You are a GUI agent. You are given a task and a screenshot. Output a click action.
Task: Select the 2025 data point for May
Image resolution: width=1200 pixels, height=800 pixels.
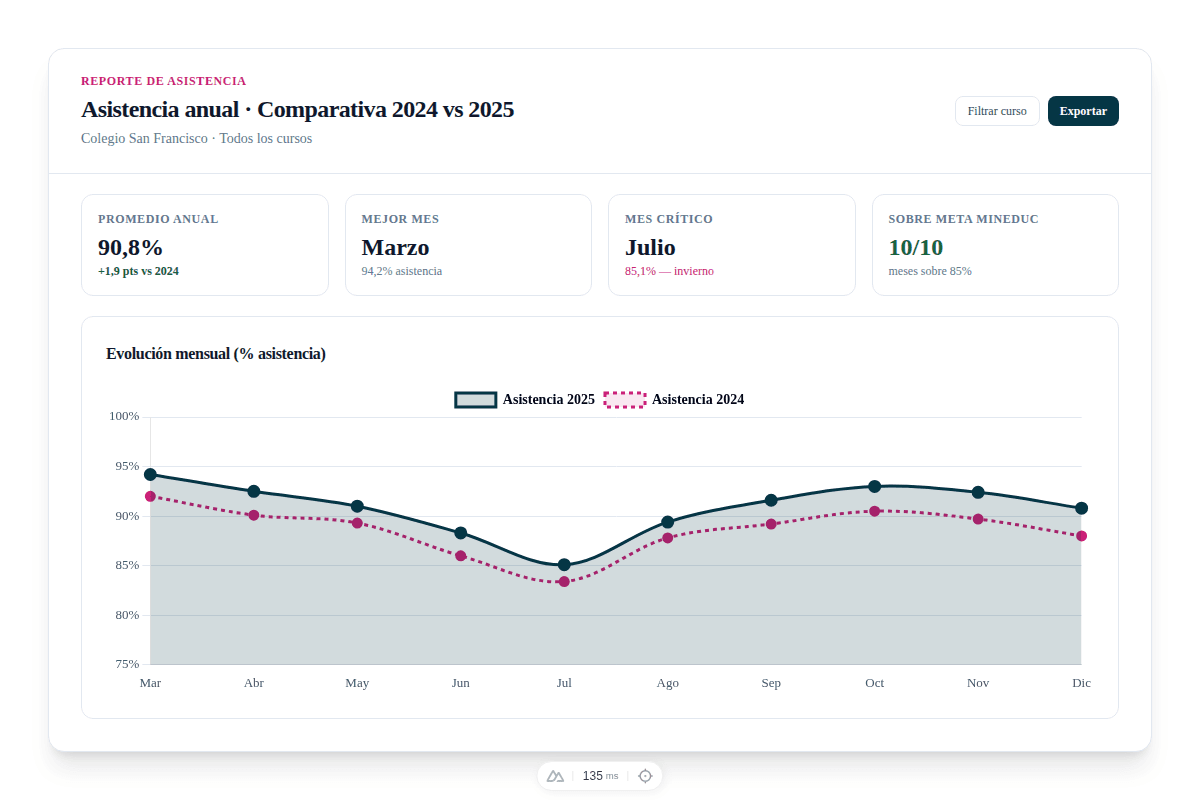point(357,506)
